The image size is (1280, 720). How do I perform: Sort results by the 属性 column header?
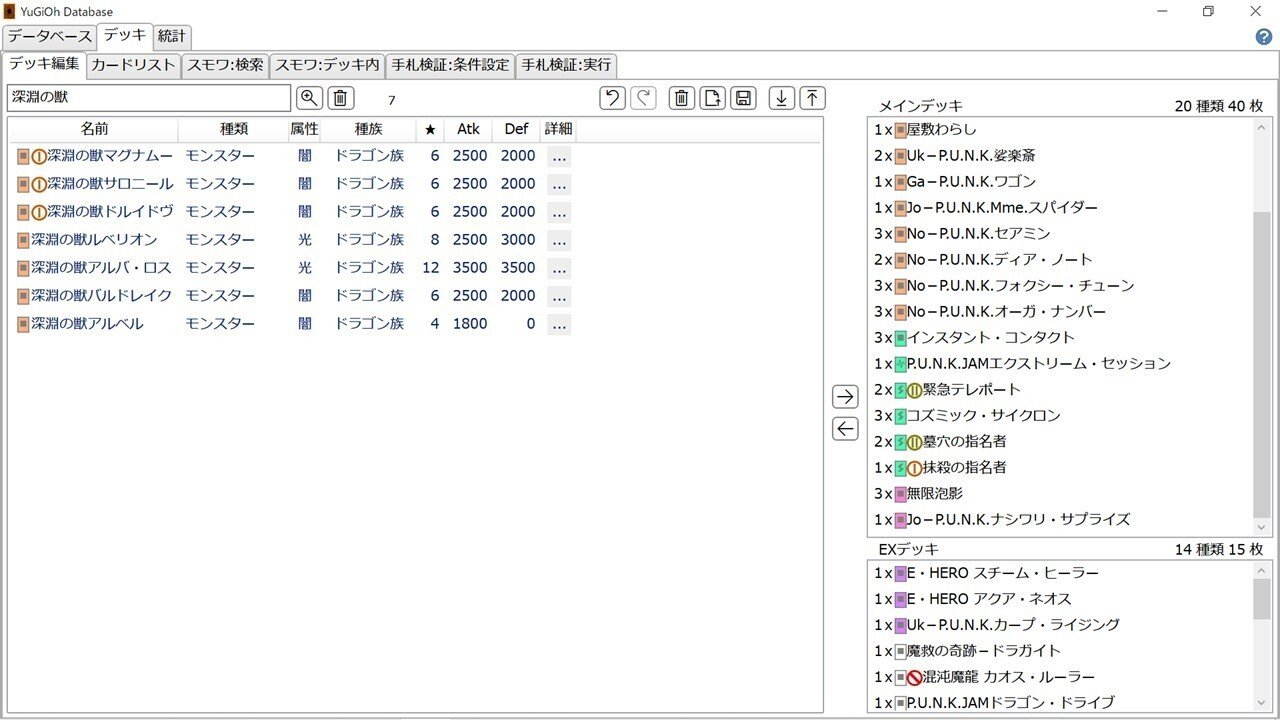304,130
